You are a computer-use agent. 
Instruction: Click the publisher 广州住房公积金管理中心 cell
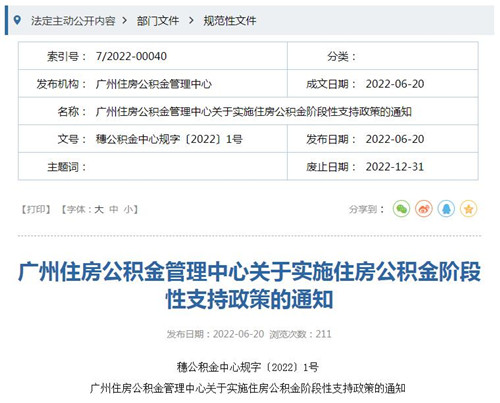pyautogui.click(x=153, y=84)
